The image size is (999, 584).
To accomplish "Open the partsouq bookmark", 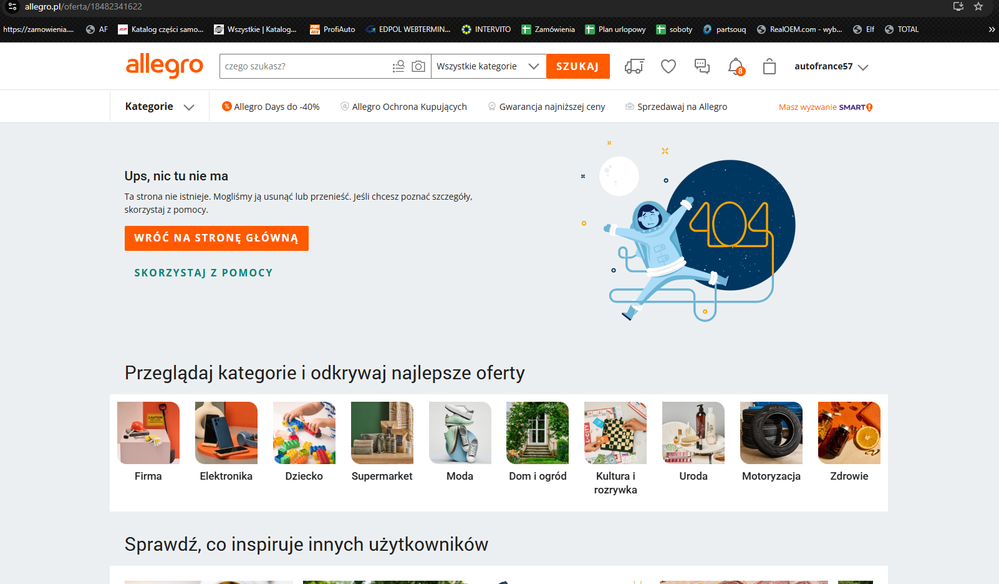I will tap(724, 29).
